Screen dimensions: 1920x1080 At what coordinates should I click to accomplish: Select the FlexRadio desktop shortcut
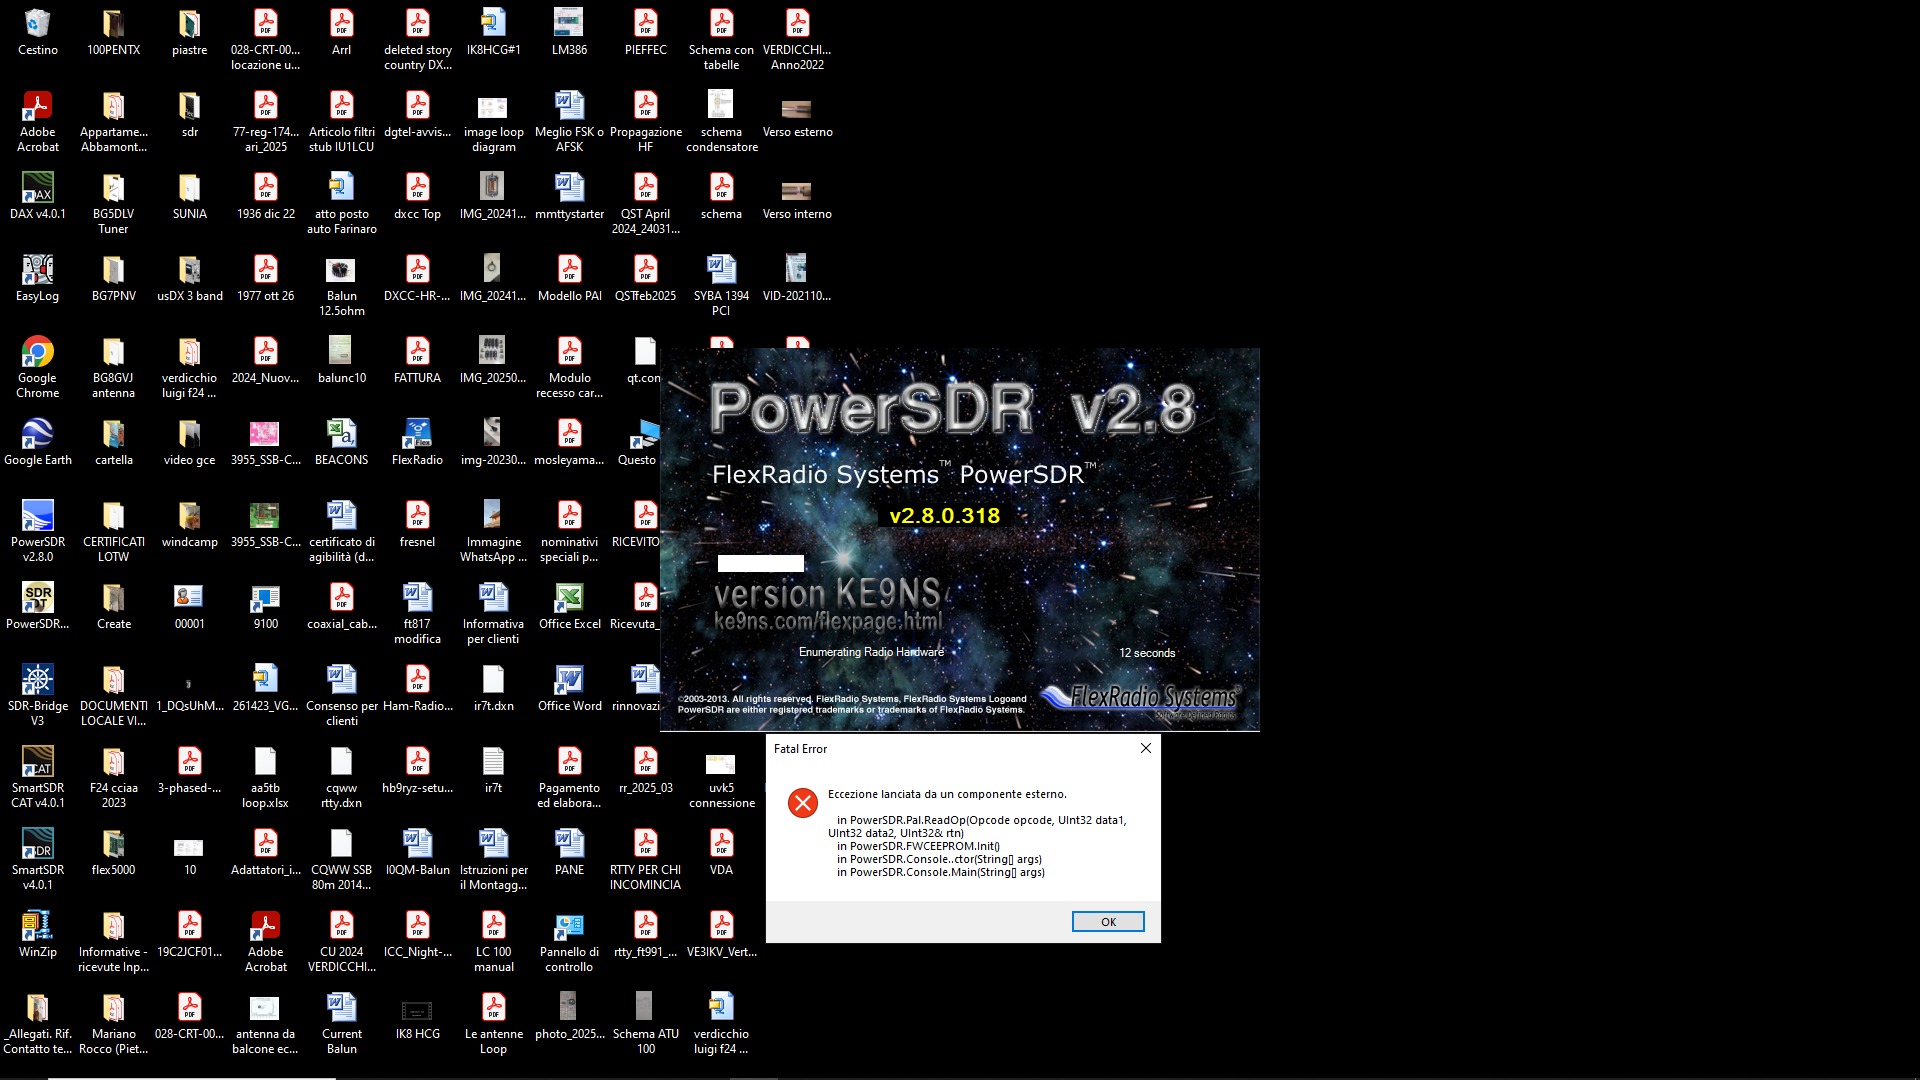pyautogui.click(x=418, y=442)
